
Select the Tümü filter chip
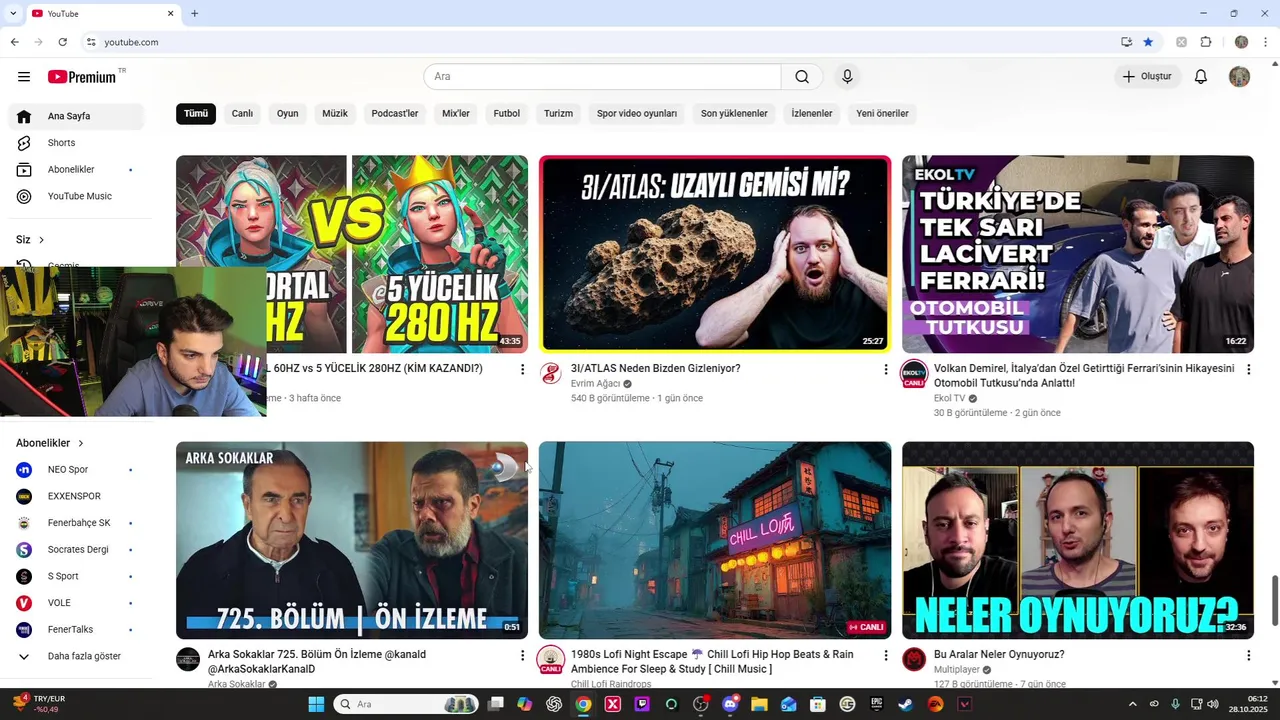tap(196, 114)
